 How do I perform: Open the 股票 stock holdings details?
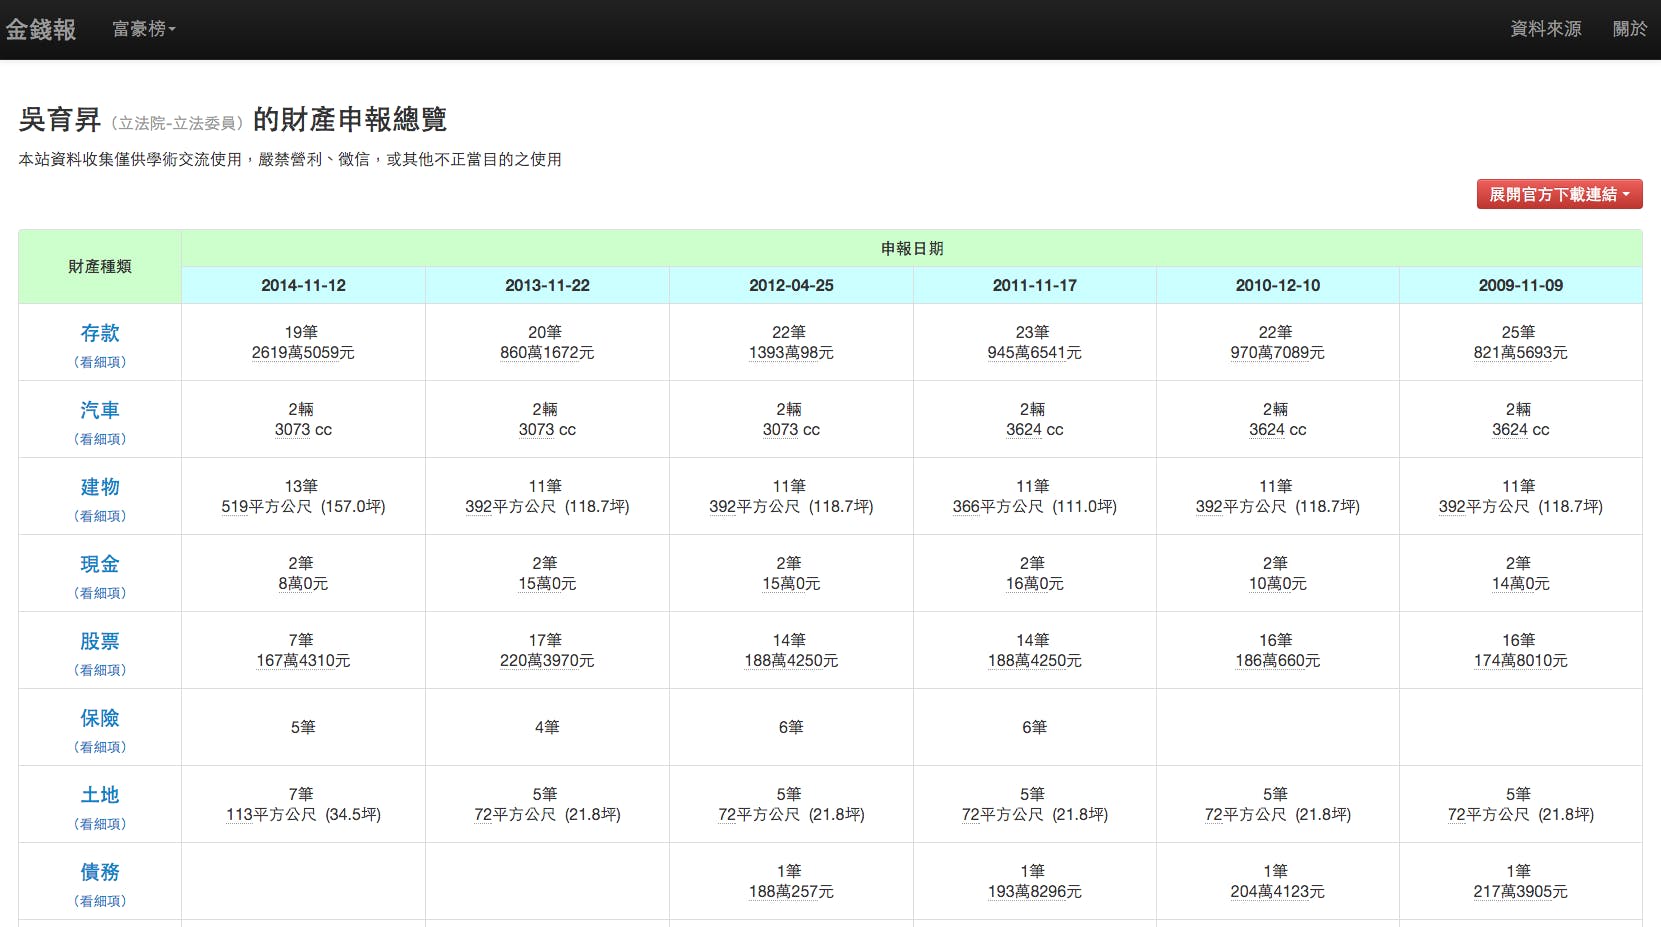click(99, 641)
